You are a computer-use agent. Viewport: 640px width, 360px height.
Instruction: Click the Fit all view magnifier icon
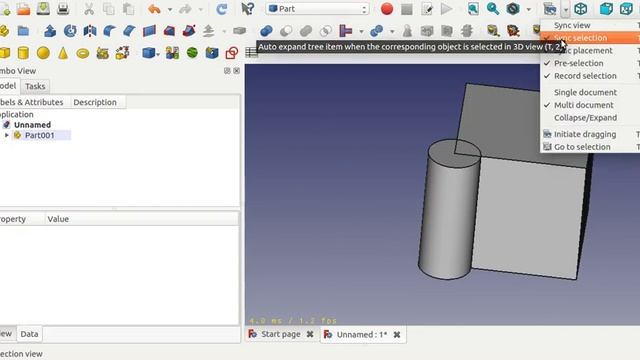point(473,9)
